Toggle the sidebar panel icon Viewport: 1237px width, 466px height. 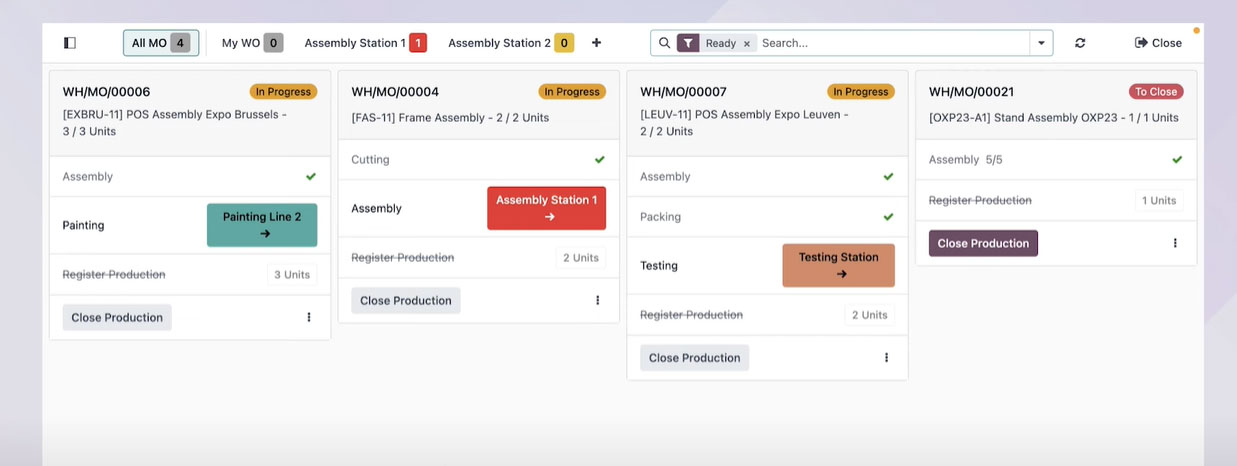coord(69,43)
